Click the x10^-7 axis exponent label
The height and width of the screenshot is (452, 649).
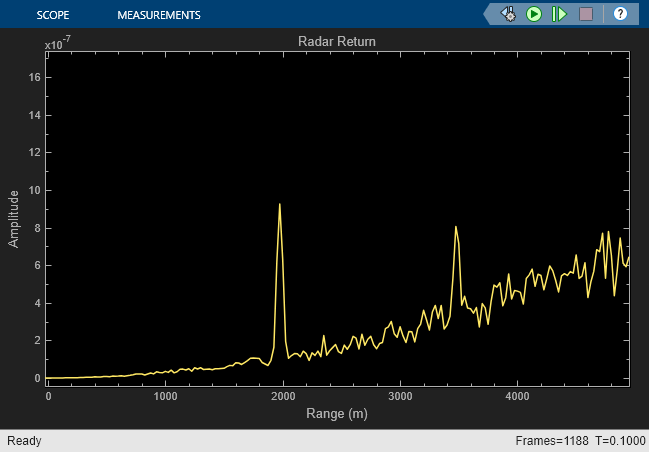click(58, 43)
